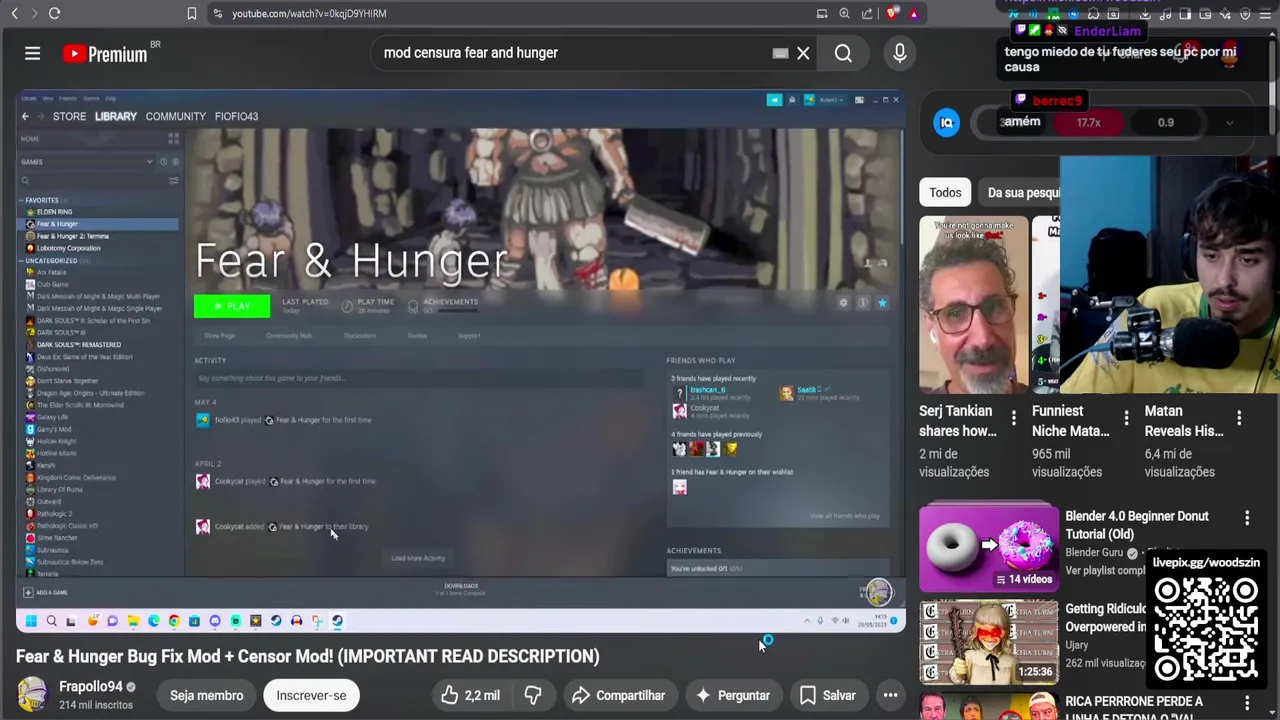Subscribe with the Inscrever-se button
Viewport: 1280px width, 720px height.
(x=311, y=695)
